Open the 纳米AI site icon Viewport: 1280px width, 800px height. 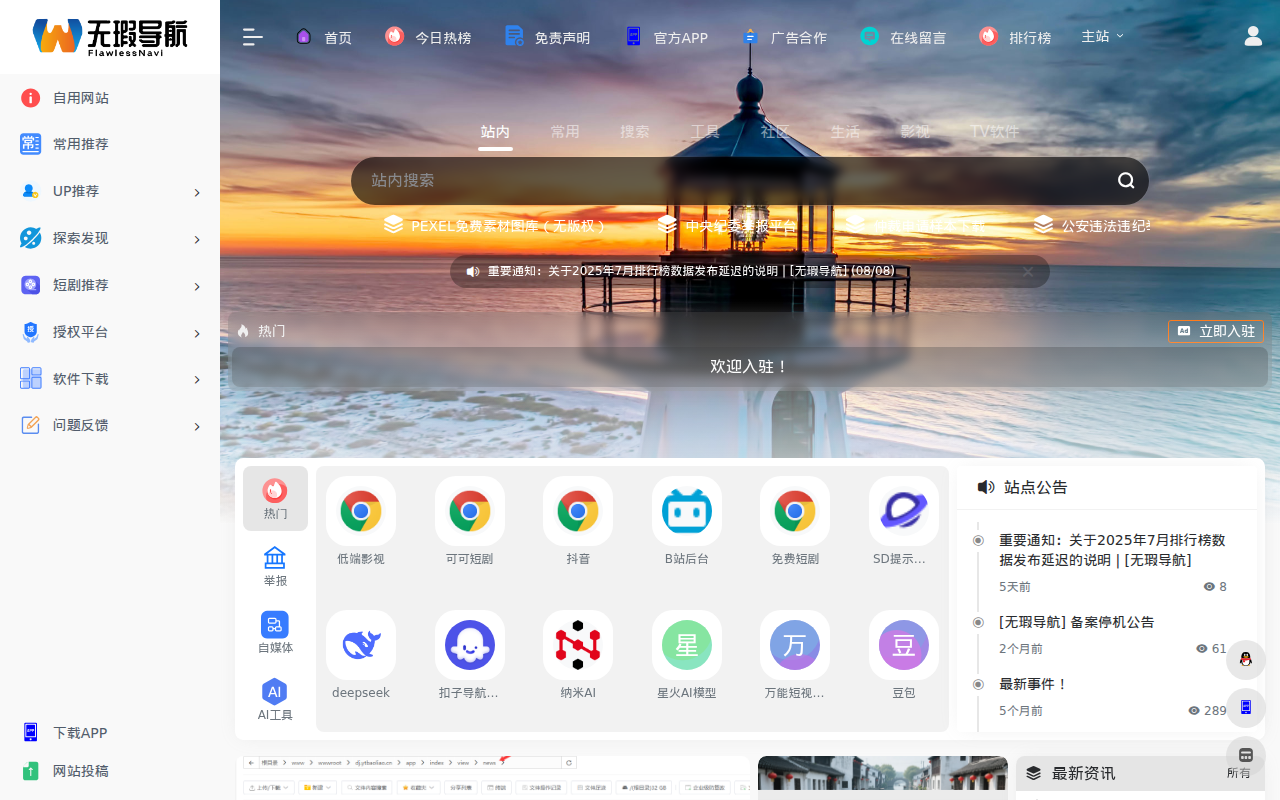click(x=578, y=645)
